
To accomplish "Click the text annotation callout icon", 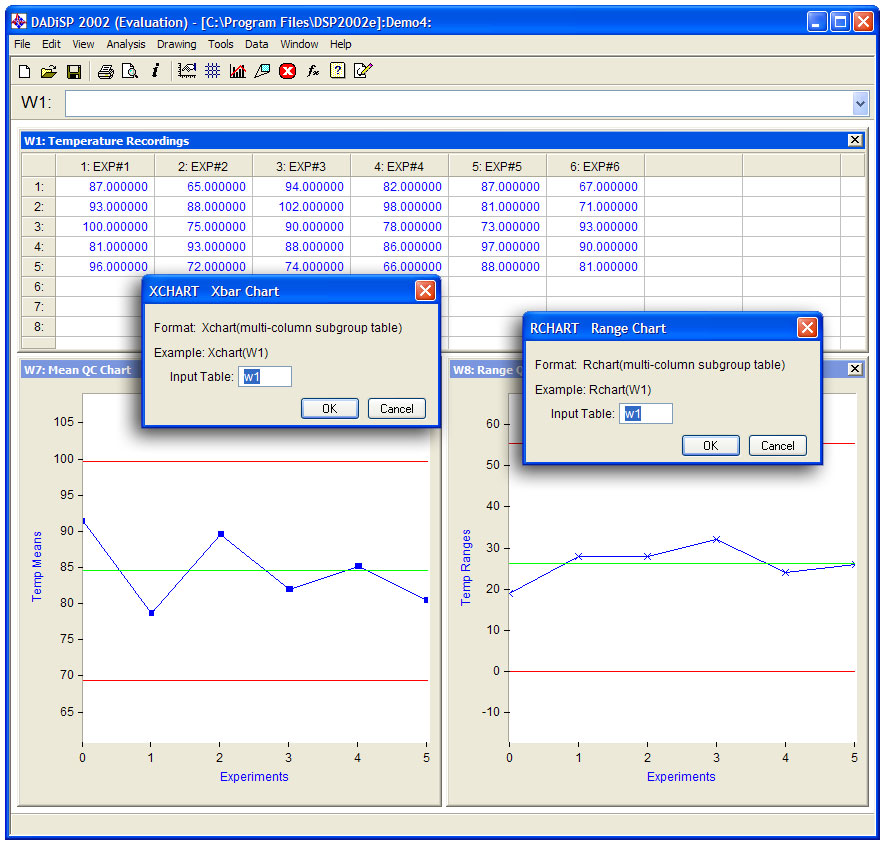I will click(x=262, y=71).
